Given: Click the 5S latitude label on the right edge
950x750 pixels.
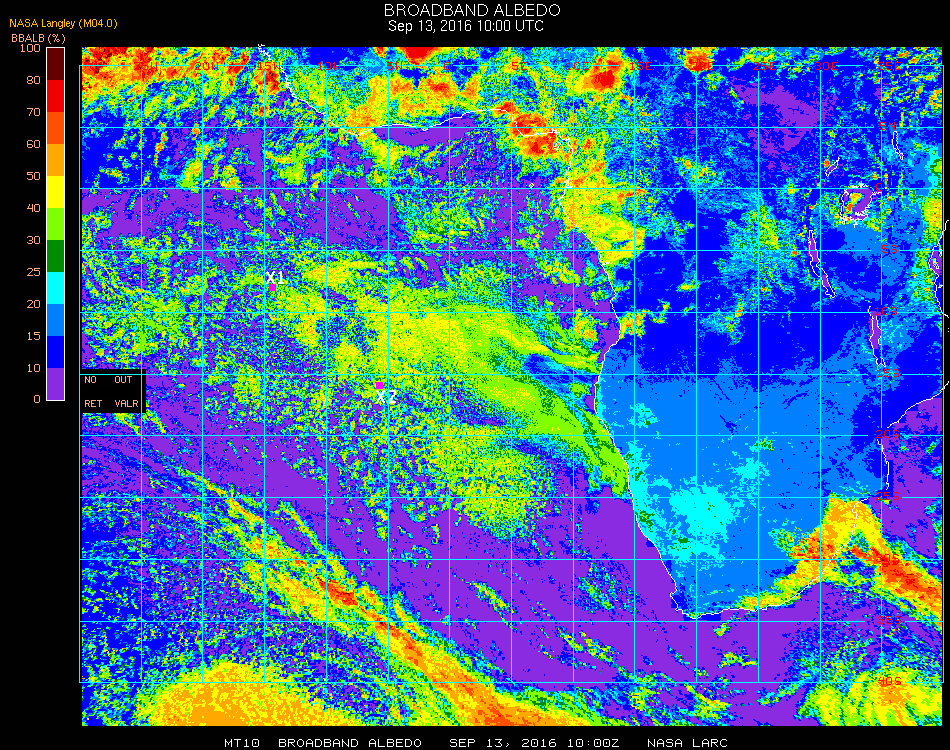Looking at the screenshot, I should click(x=889, y=249).
